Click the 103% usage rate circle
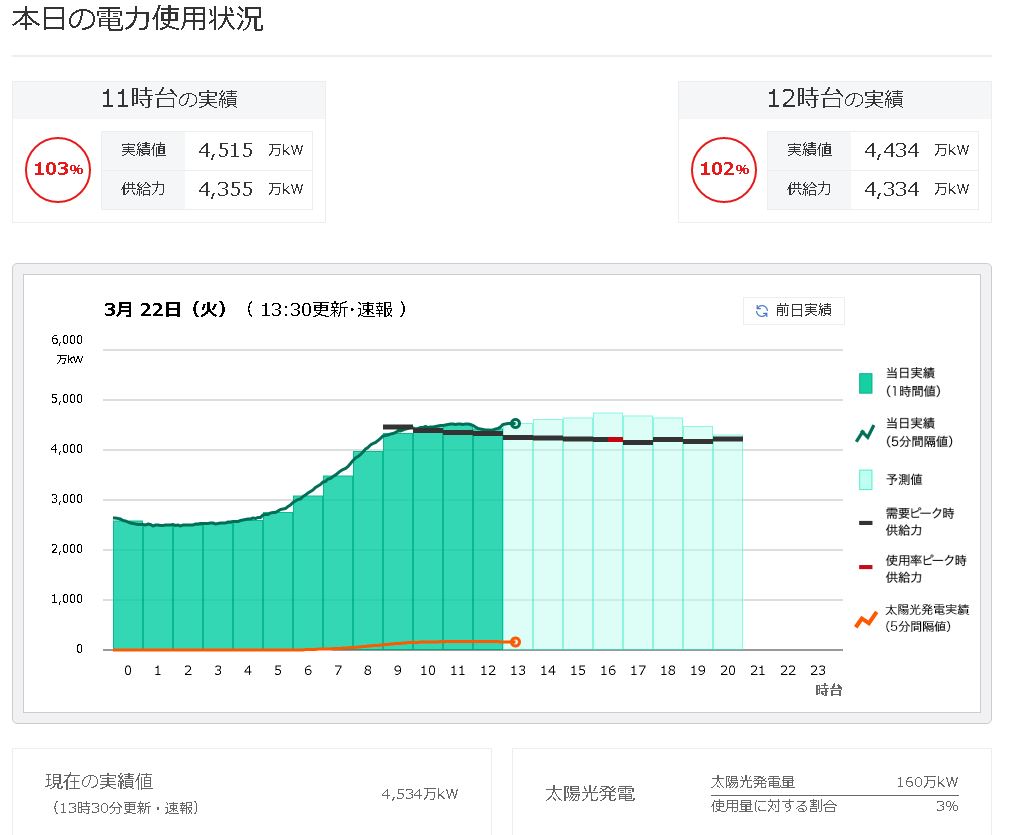This screenshot has width=1010, height=835. tap(58, 169)
